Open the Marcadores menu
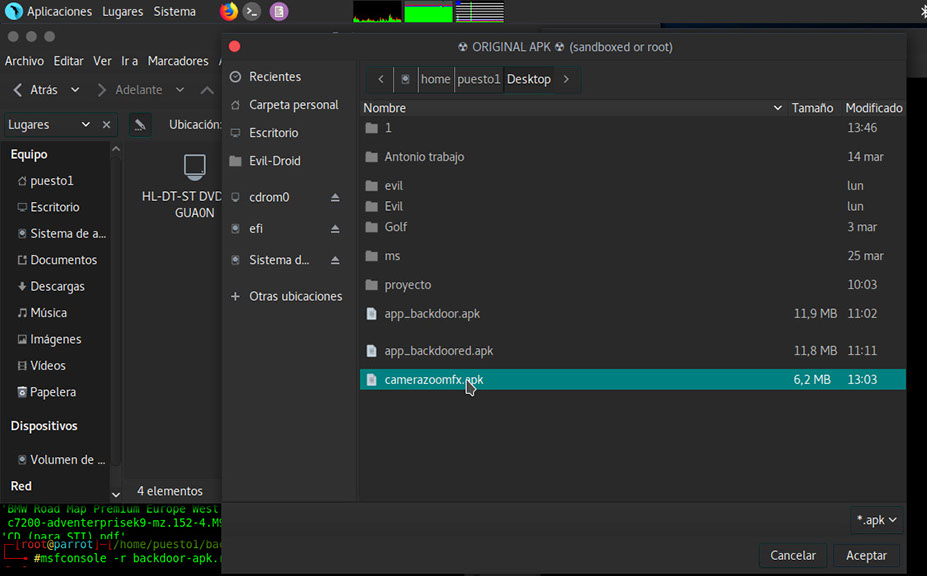 [178, 61]
